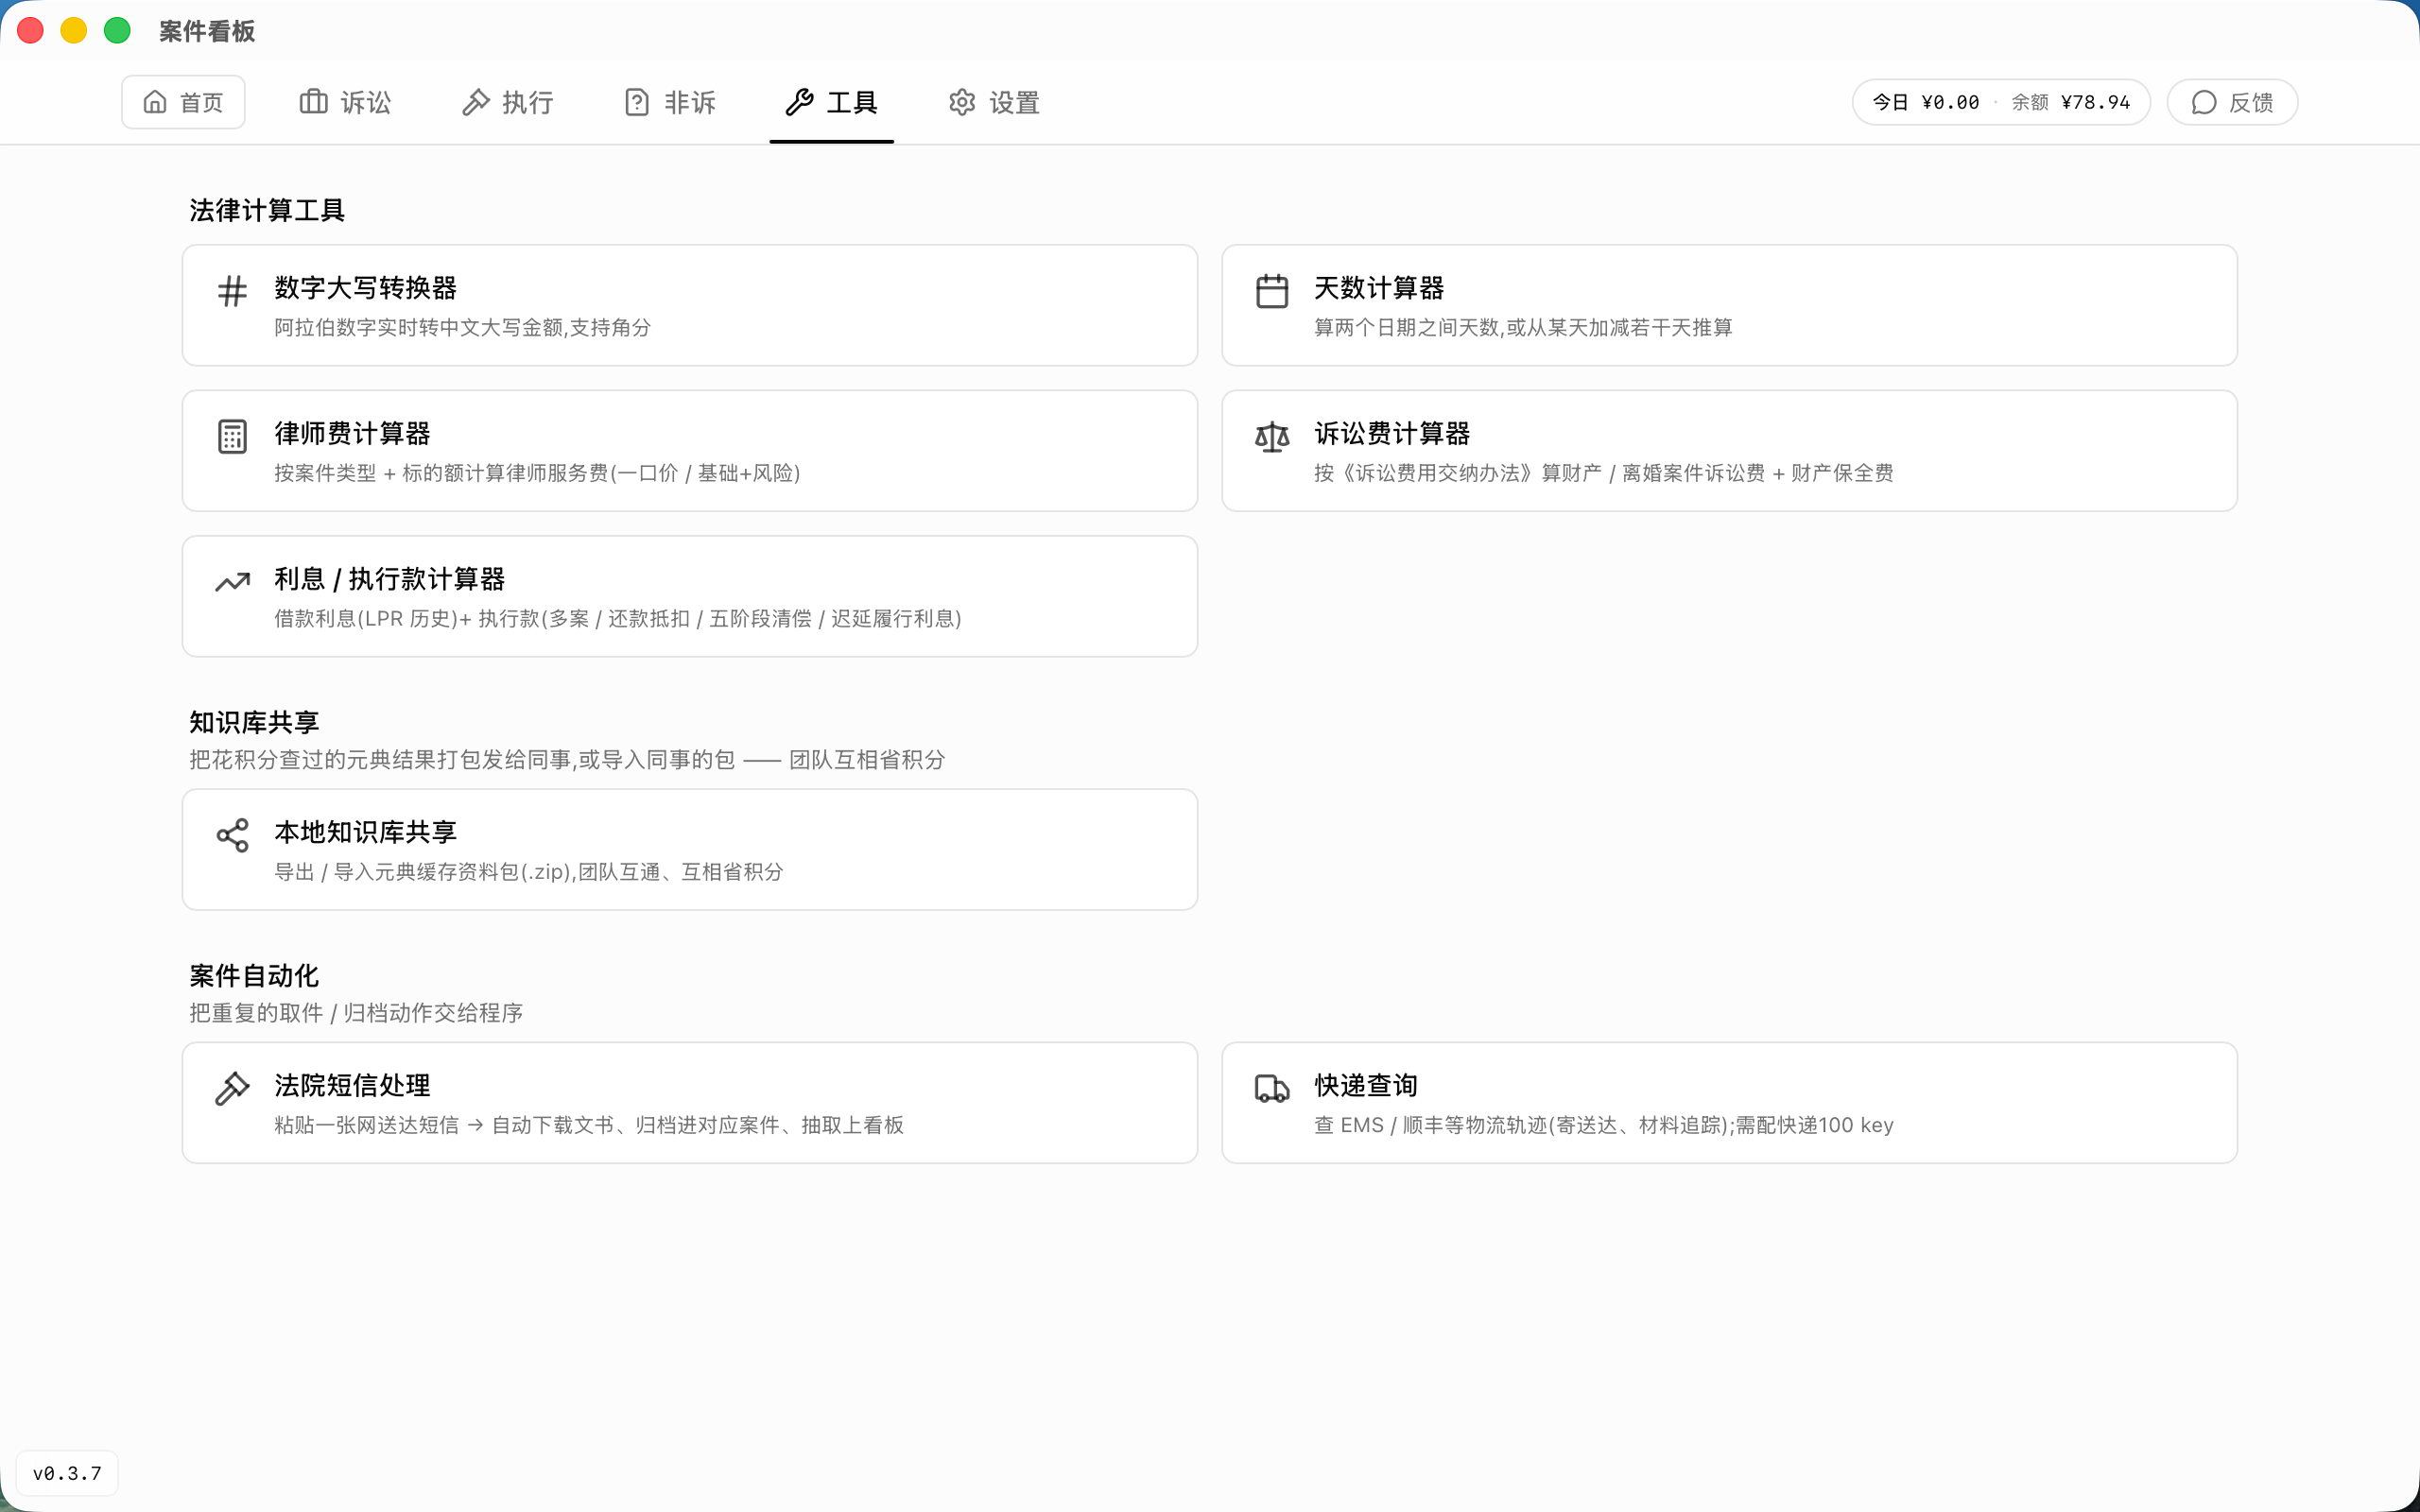Click the calendar icon of 天数计算器

1272,291
